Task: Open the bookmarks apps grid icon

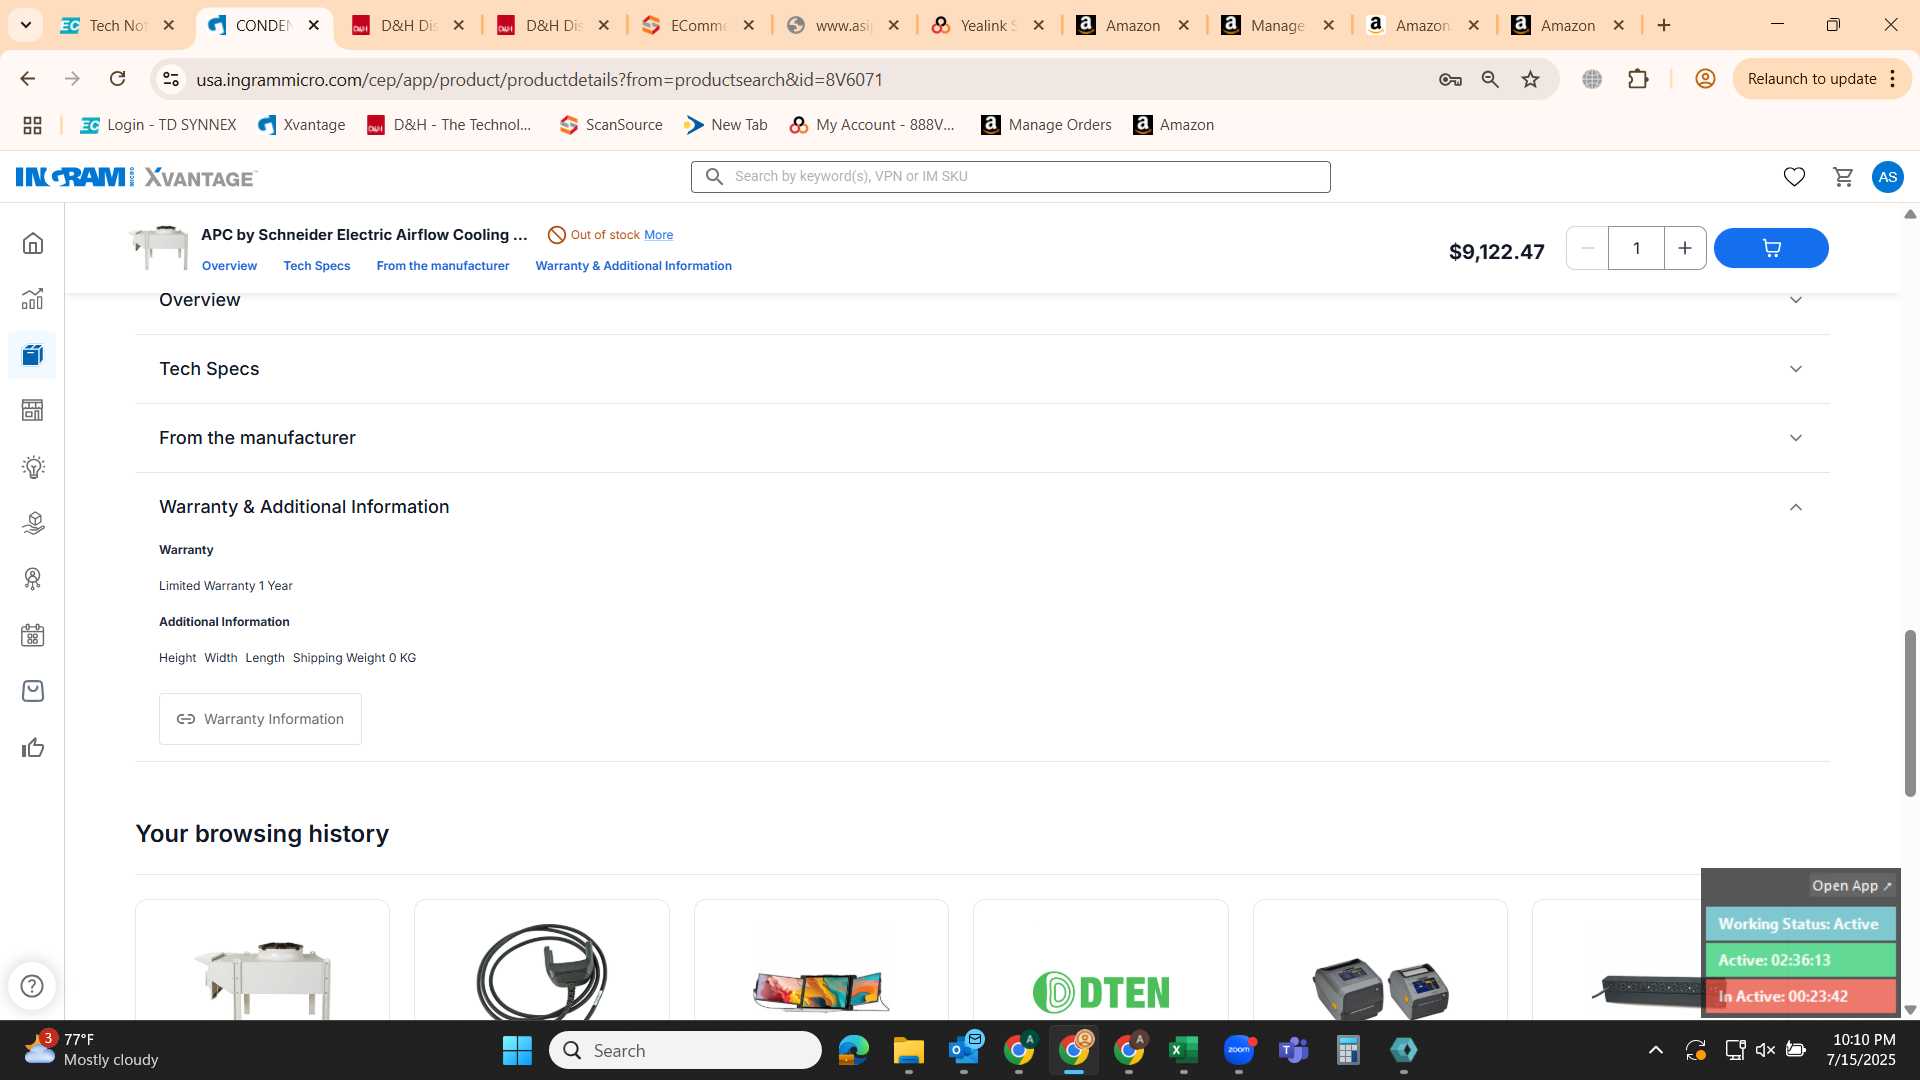Action: click(32, 125)
